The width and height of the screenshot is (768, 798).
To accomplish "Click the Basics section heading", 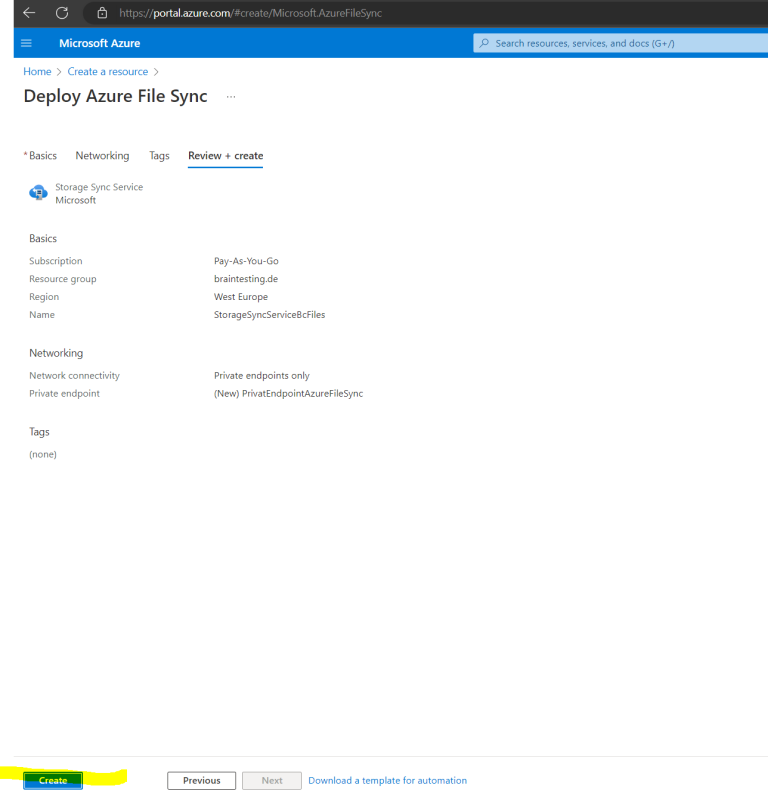I will pos(43,239).
